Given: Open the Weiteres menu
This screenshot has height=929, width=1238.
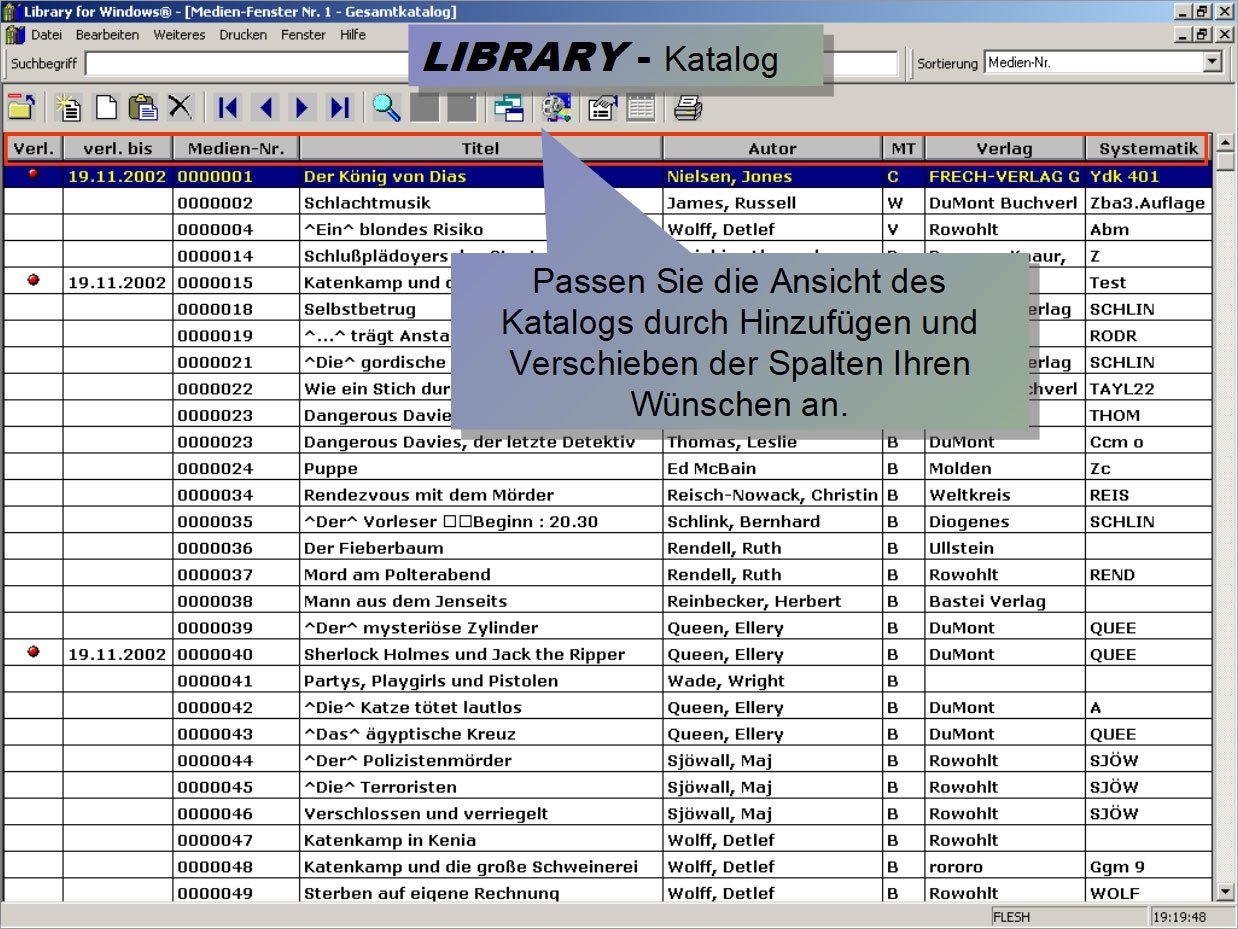Looking at the screenshot, I should tap(179, 35).
